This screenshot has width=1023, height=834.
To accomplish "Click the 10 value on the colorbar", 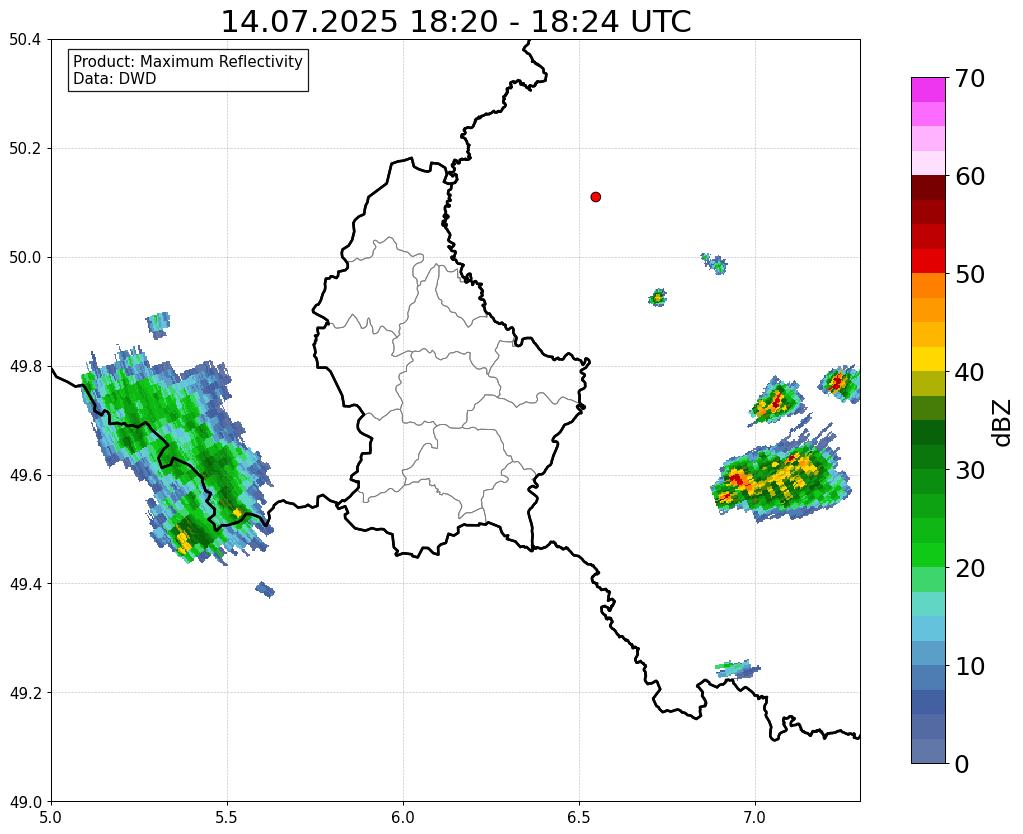I will [969, 666].
